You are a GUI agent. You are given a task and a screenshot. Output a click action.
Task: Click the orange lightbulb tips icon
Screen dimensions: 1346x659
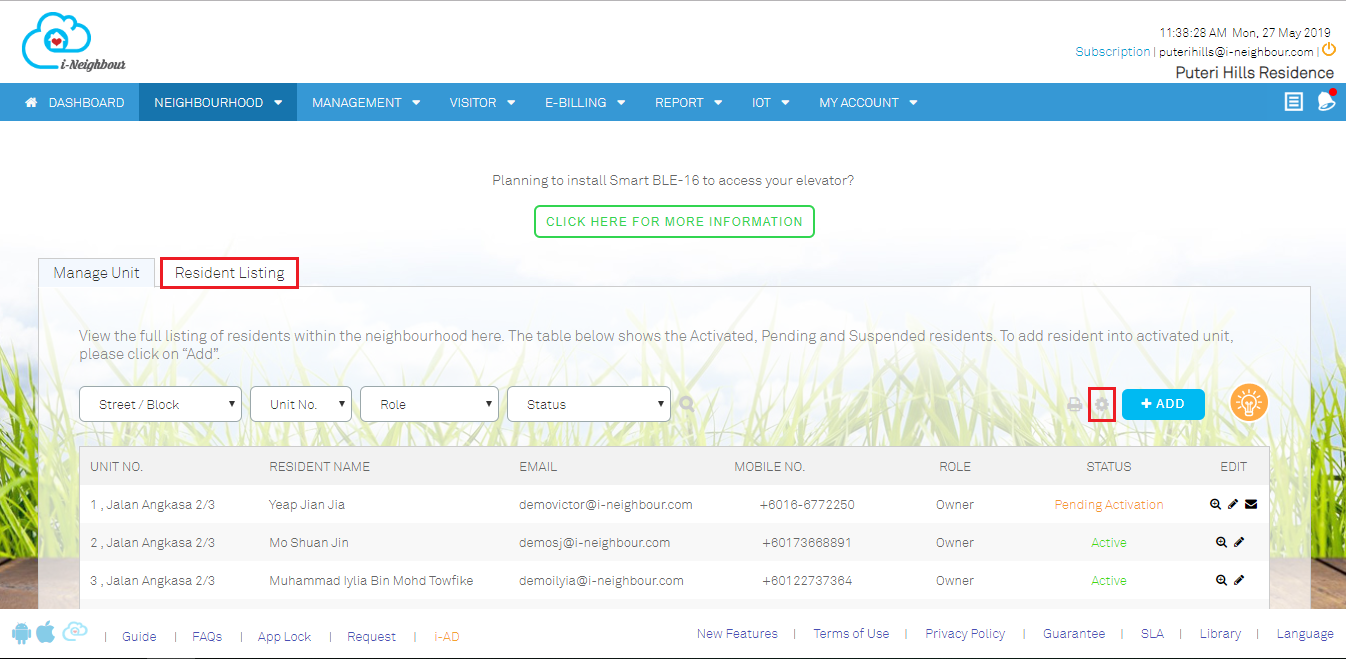coord(1249,403)
